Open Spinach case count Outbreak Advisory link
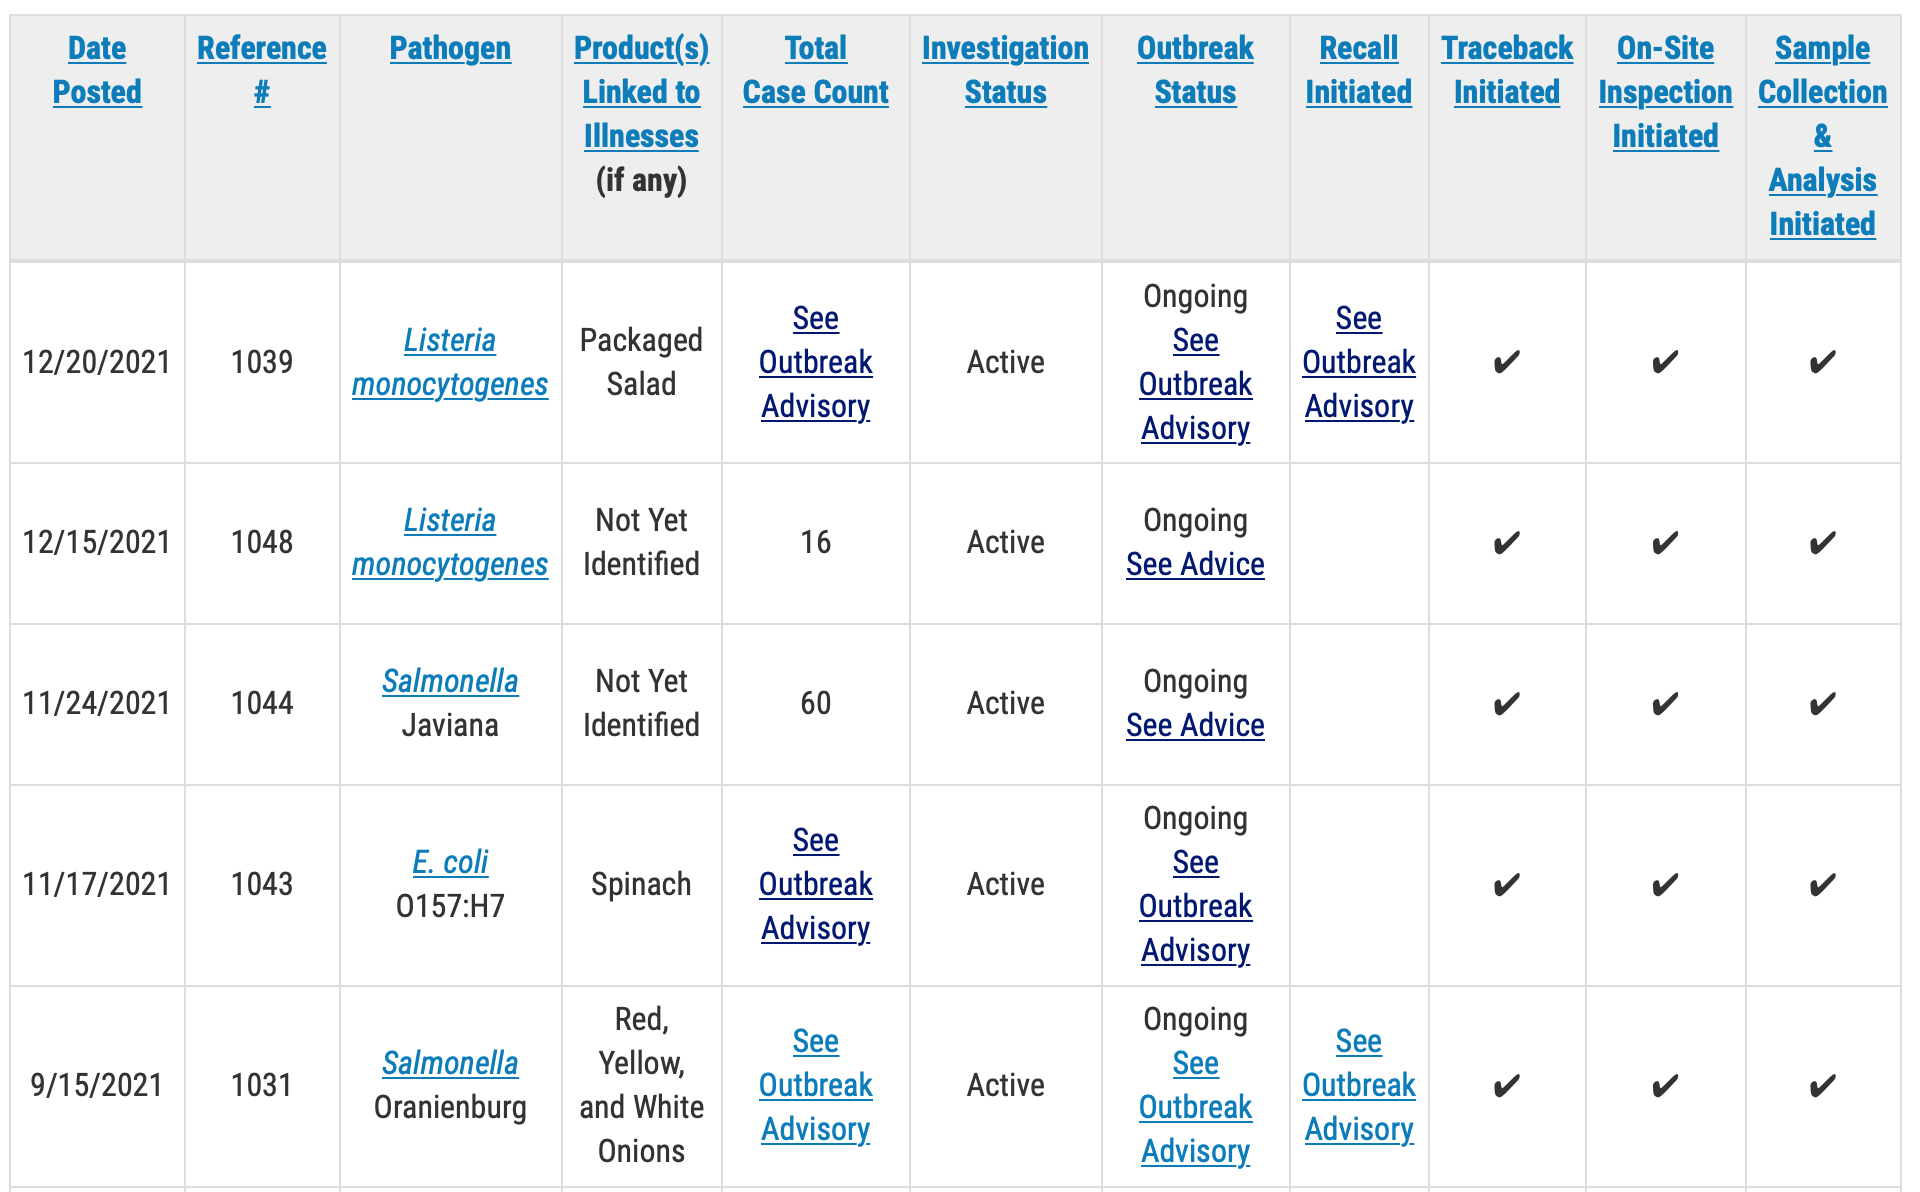This screenshot has width=1920, height=1192. pos(815,884)
